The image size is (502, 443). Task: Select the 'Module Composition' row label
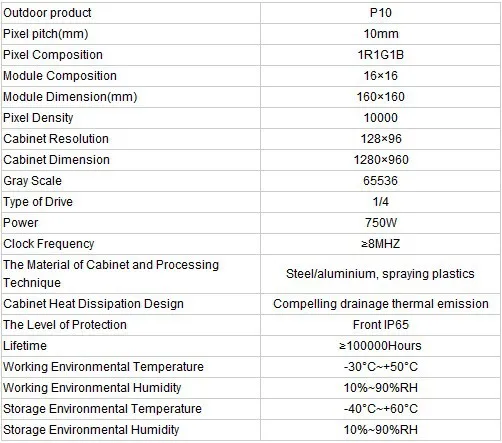click(60, 76)
